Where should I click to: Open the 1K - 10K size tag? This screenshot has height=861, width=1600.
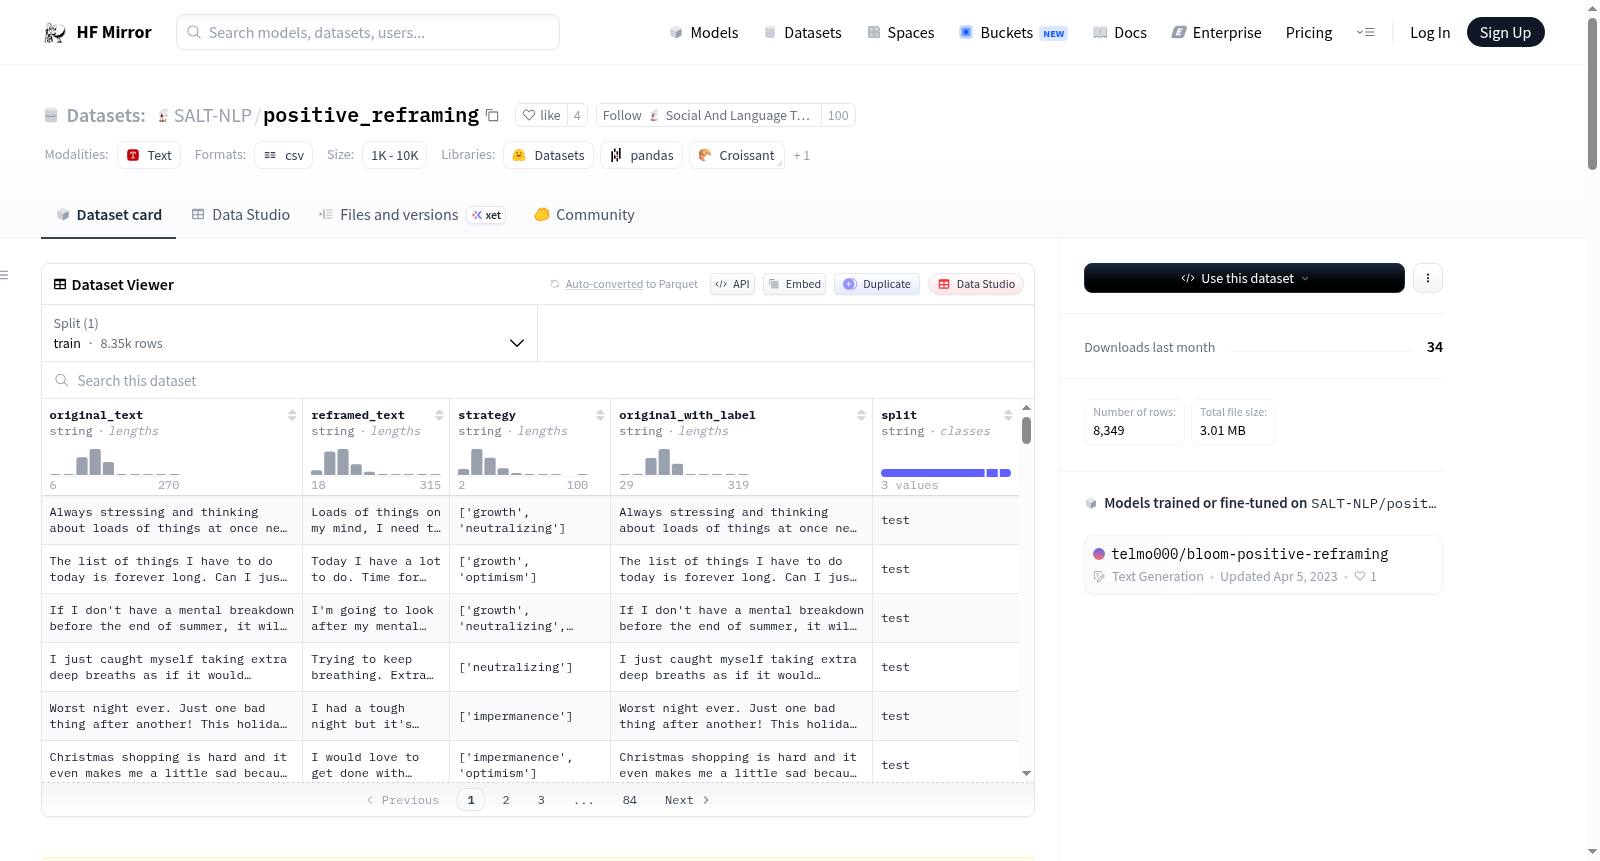[395, 155]
